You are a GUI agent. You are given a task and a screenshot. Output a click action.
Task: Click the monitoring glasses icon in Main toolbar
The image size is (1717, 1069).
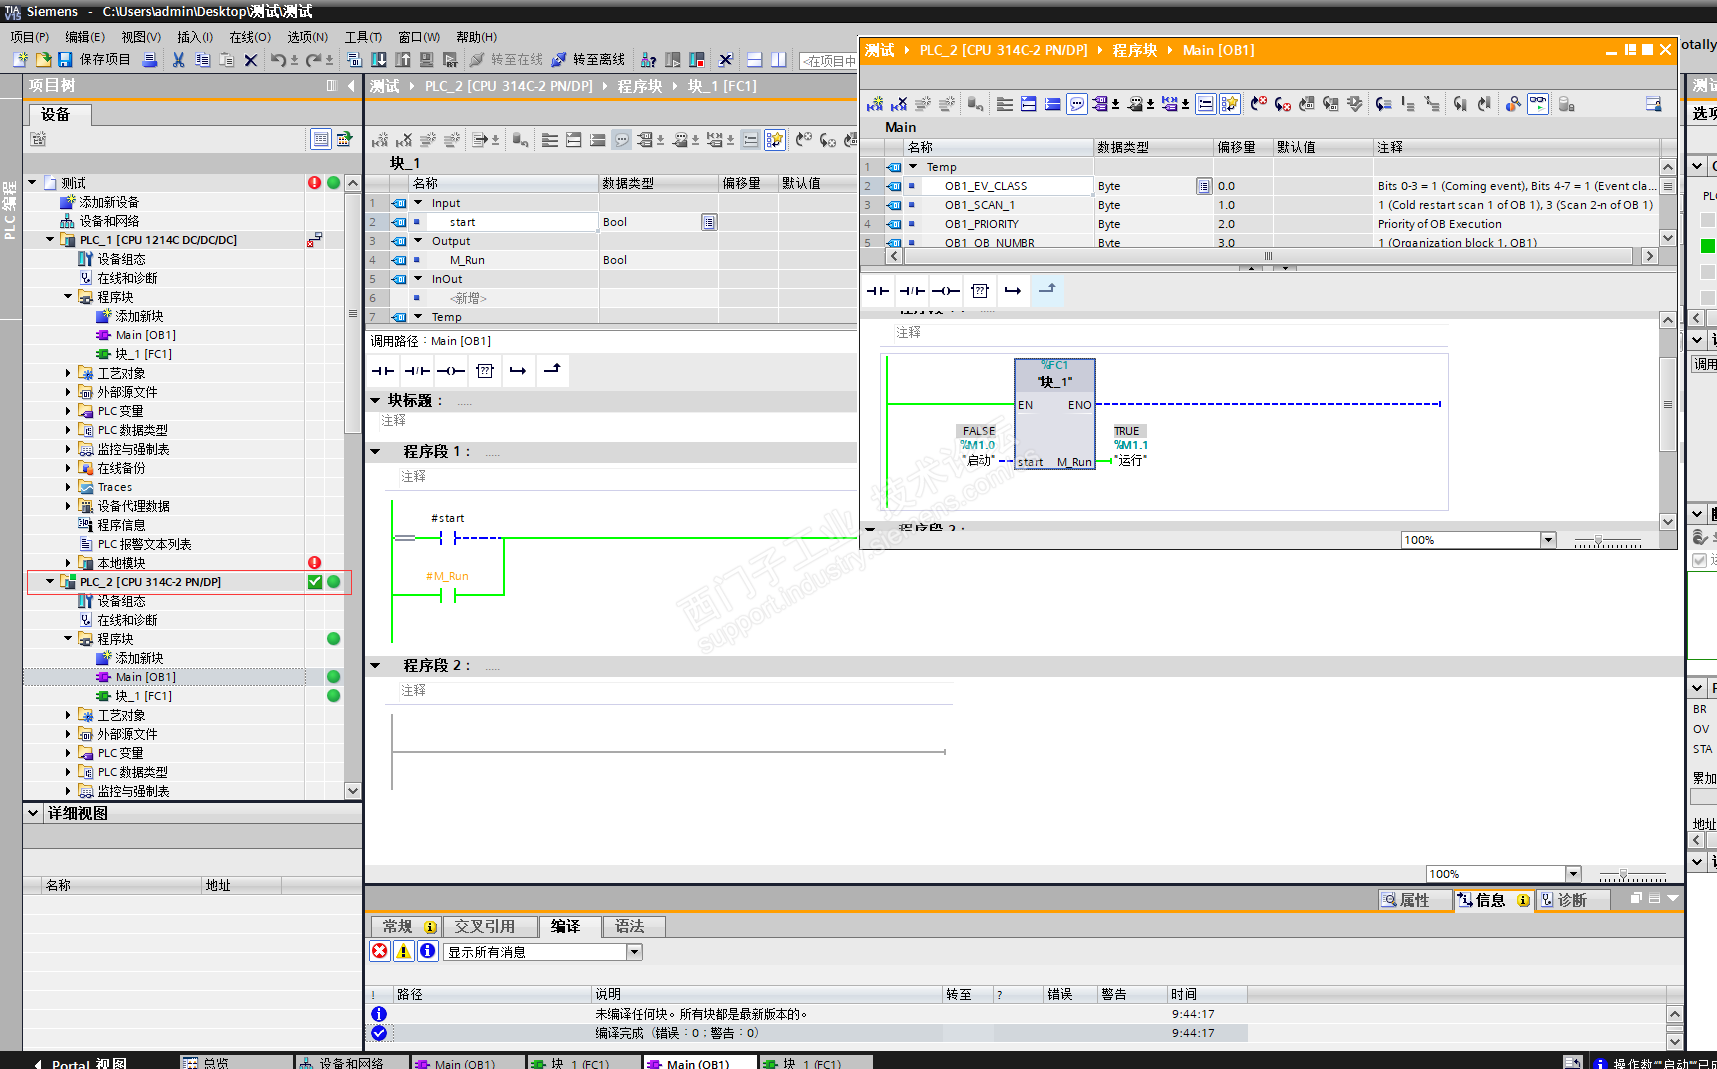[1538, 104]
